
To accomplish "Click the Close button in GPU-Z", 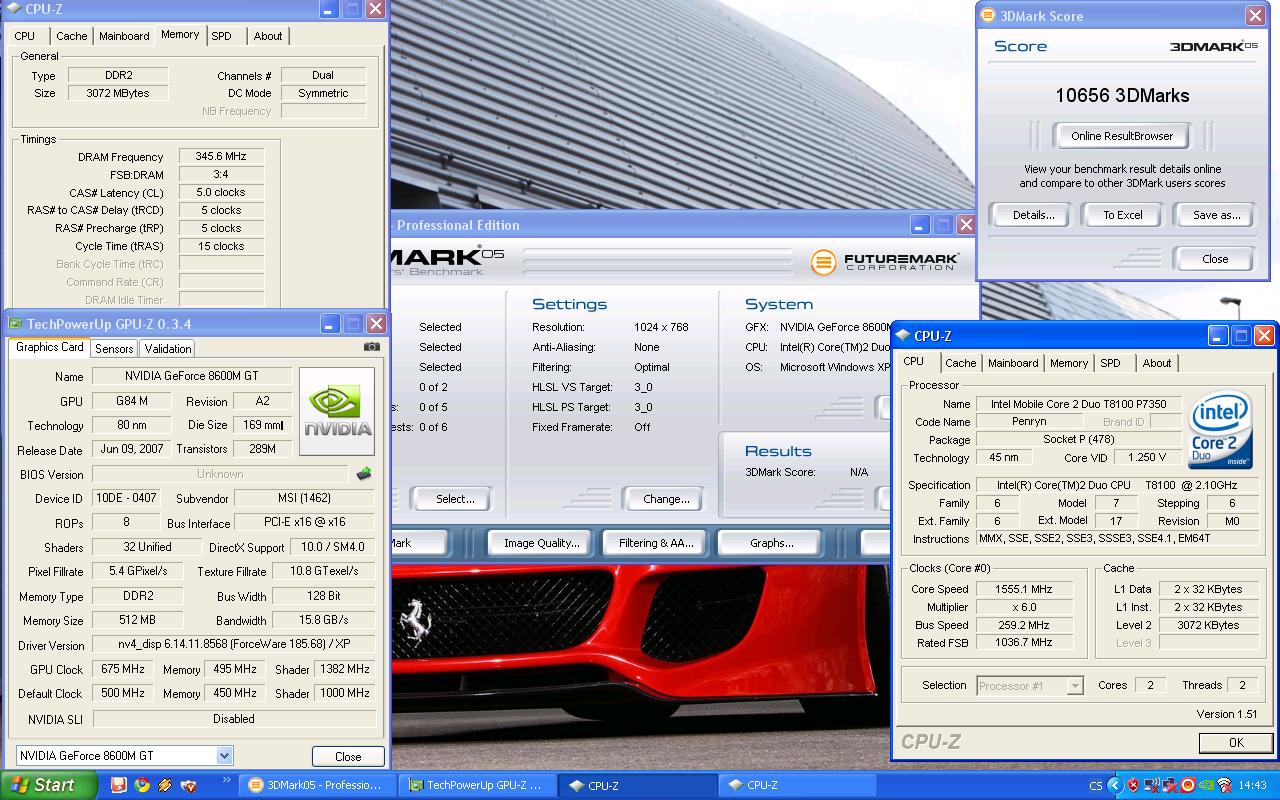I will 348,757.
